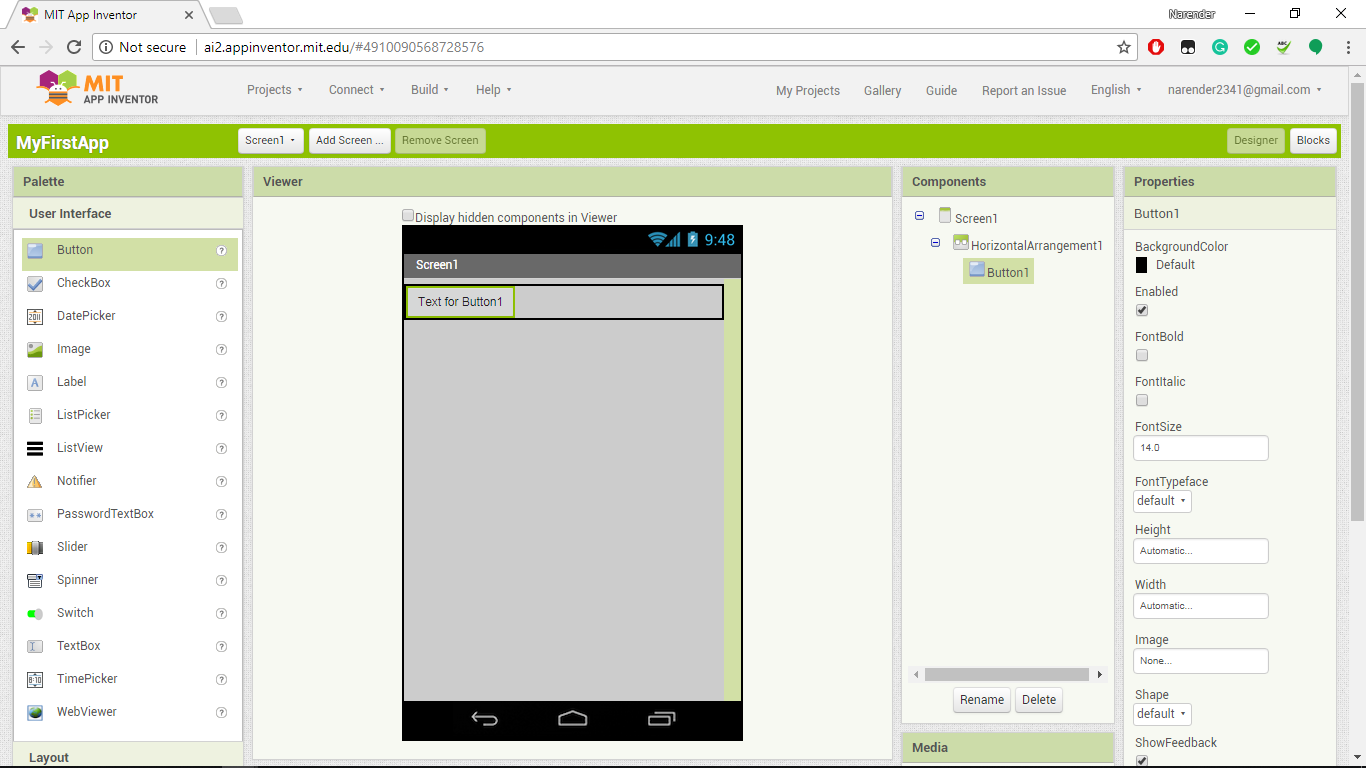1366x768 pixels.
Task: Open the account email dropdown
Action: coord(1245,90)
